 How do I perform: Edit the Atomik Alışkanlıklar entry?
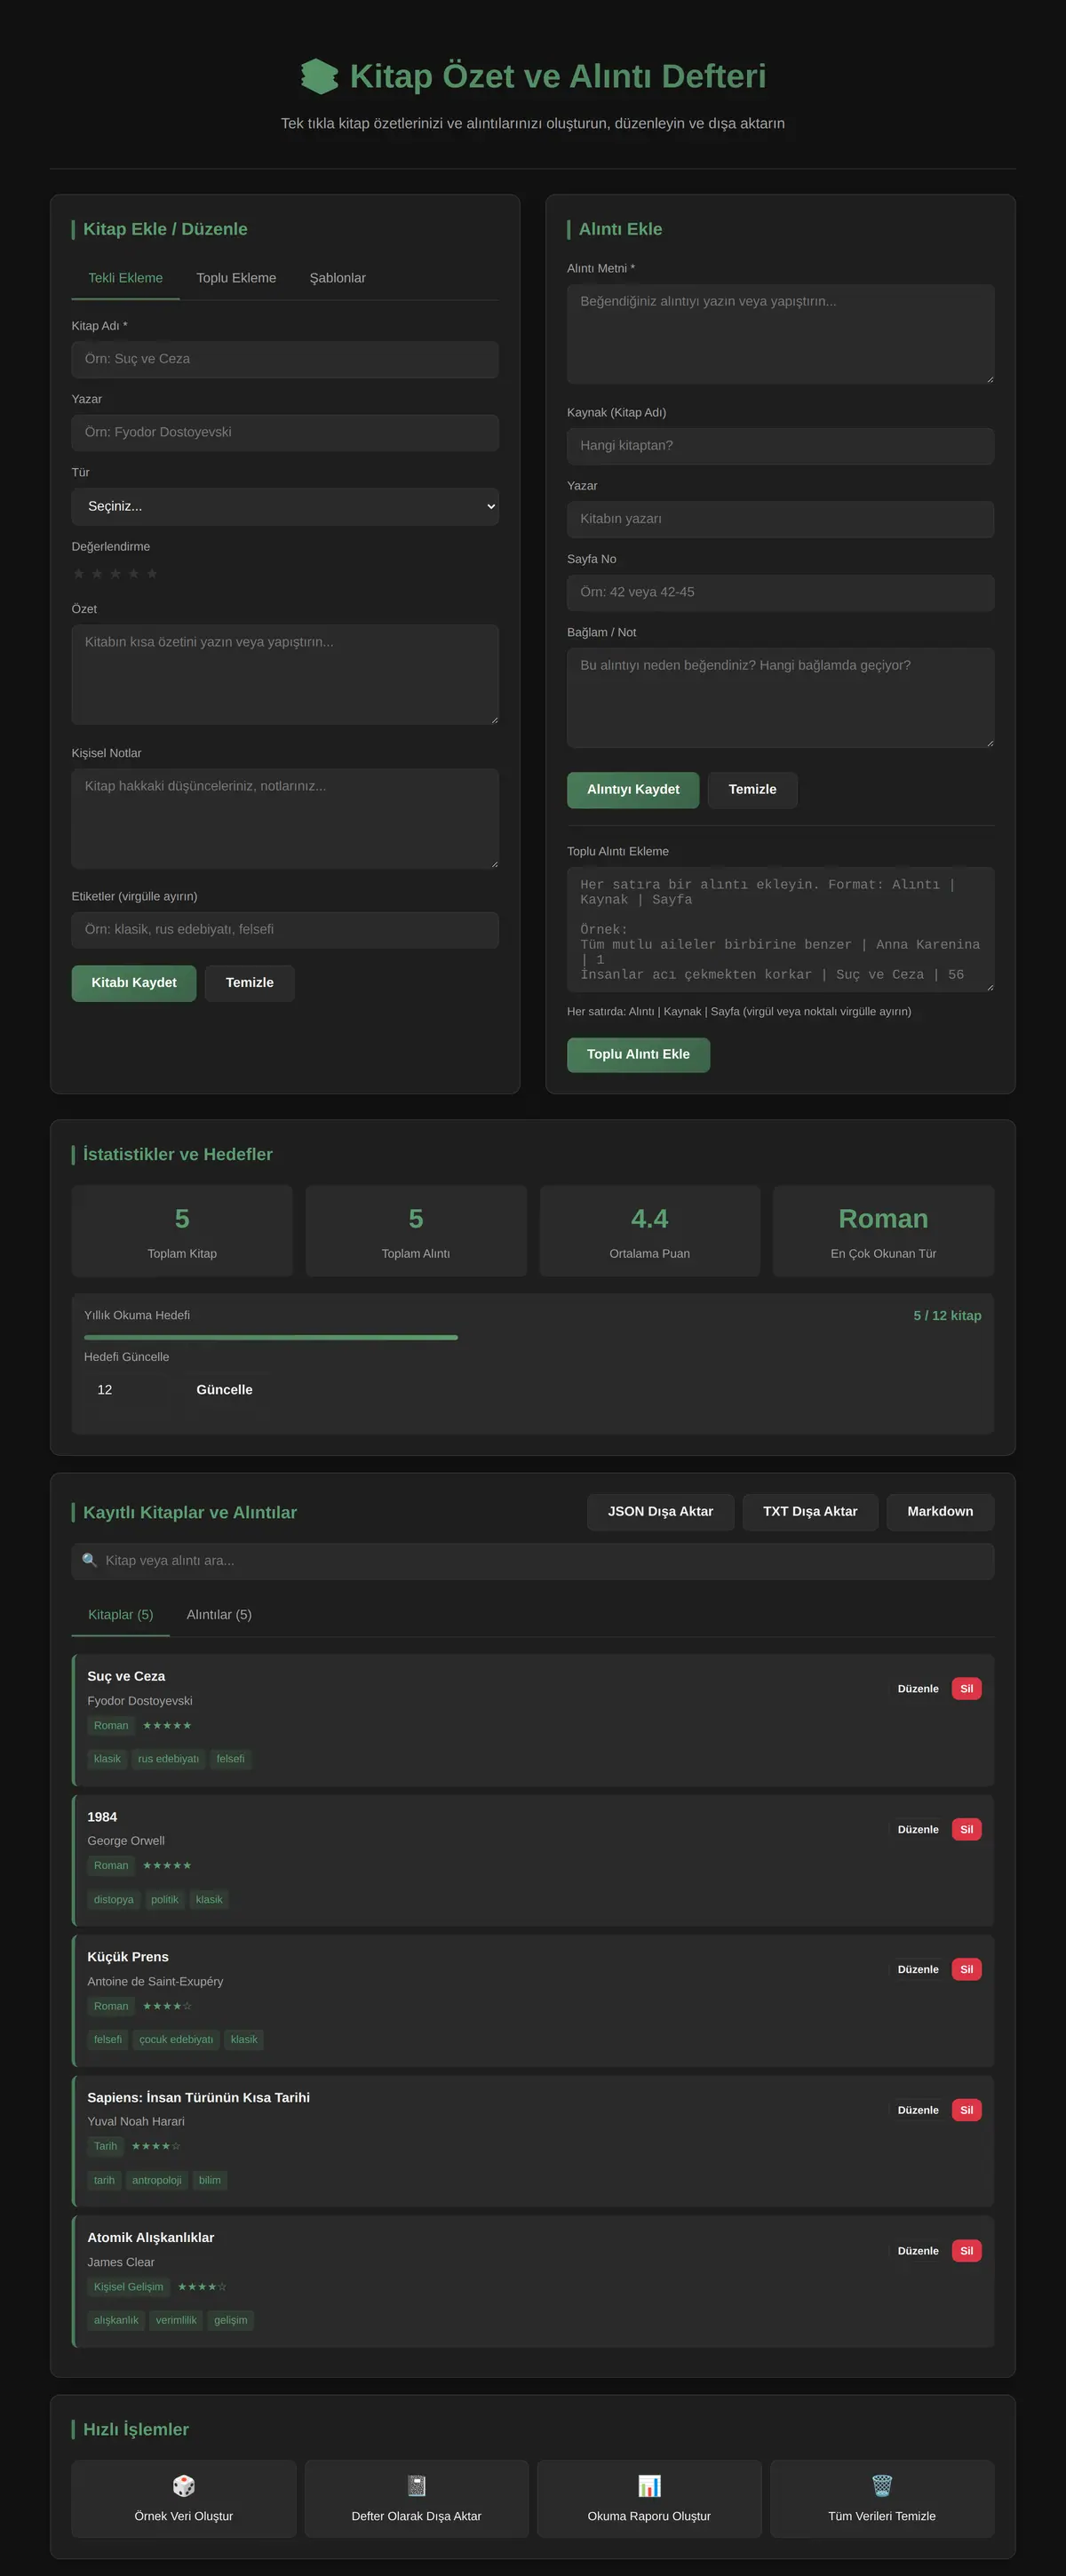point(918,2251)
